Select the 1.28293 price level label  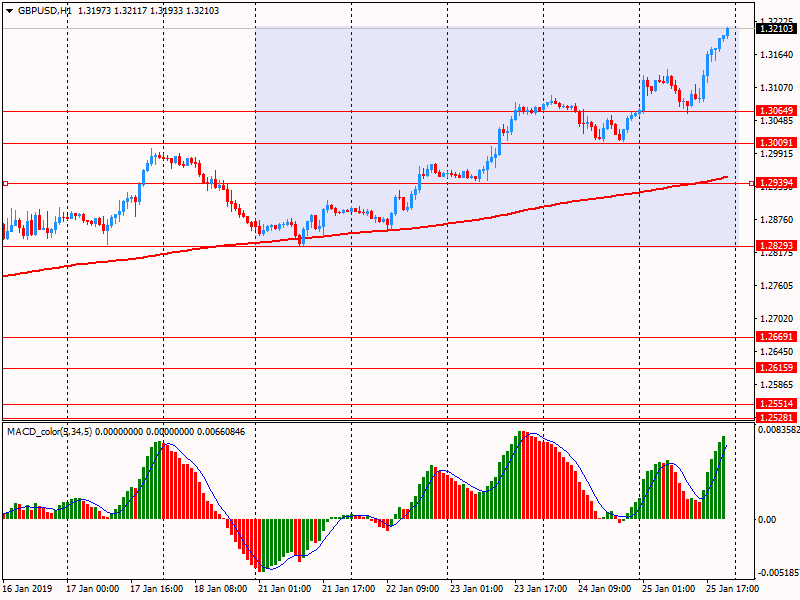[776, 246]
